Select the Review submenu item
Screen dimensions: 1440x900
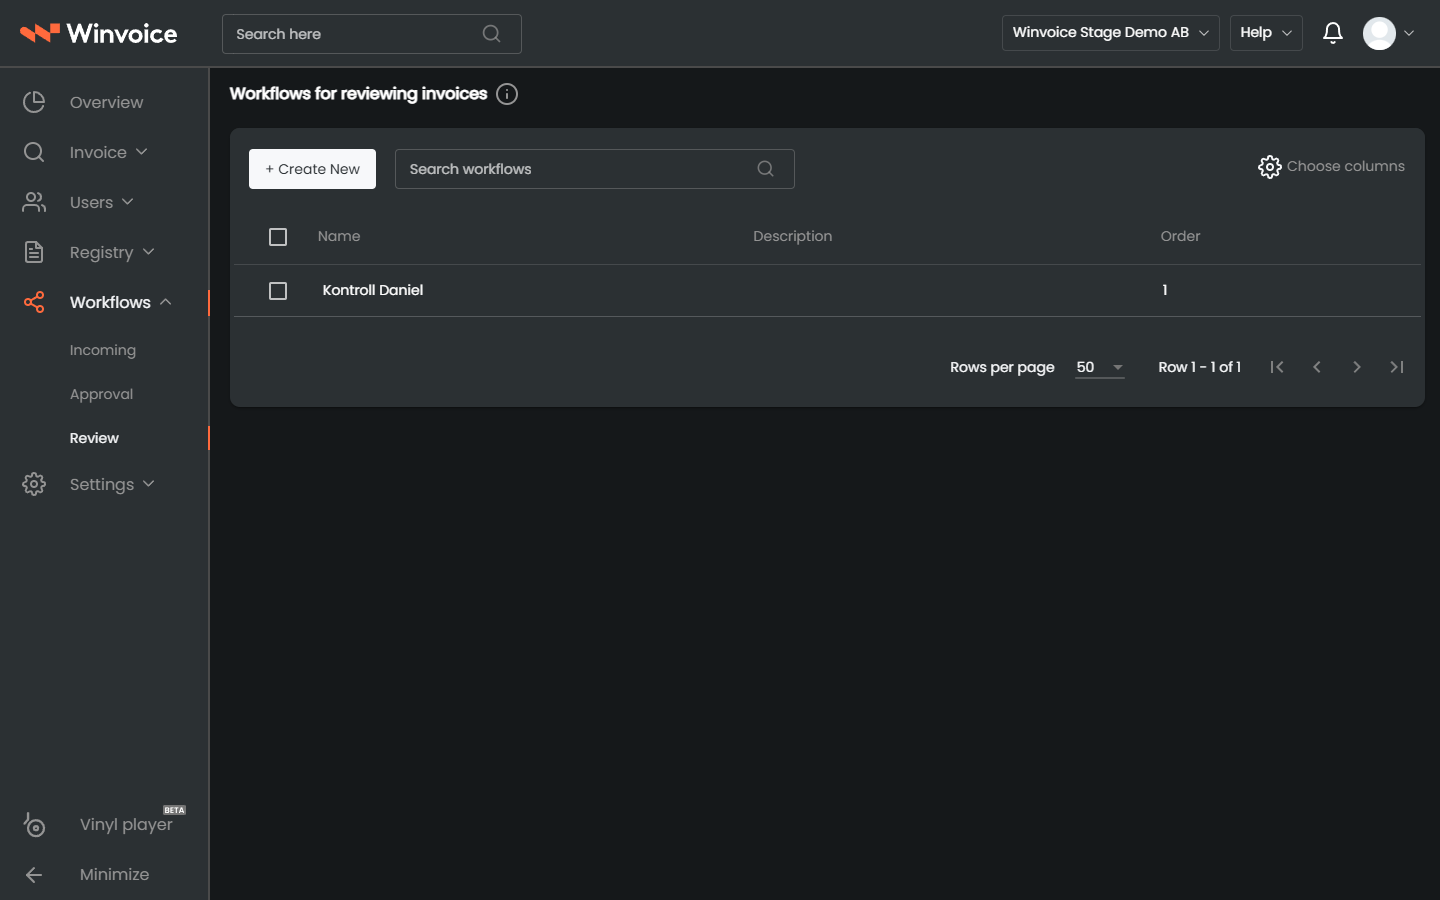point(94,438)
